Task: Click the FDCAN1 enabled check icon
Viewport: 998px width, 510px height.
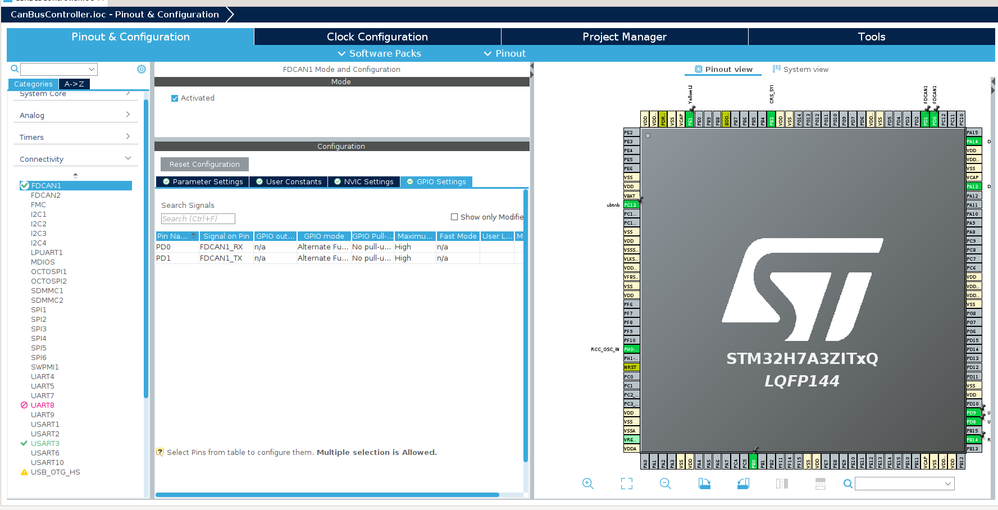Action: coord(24,185)
